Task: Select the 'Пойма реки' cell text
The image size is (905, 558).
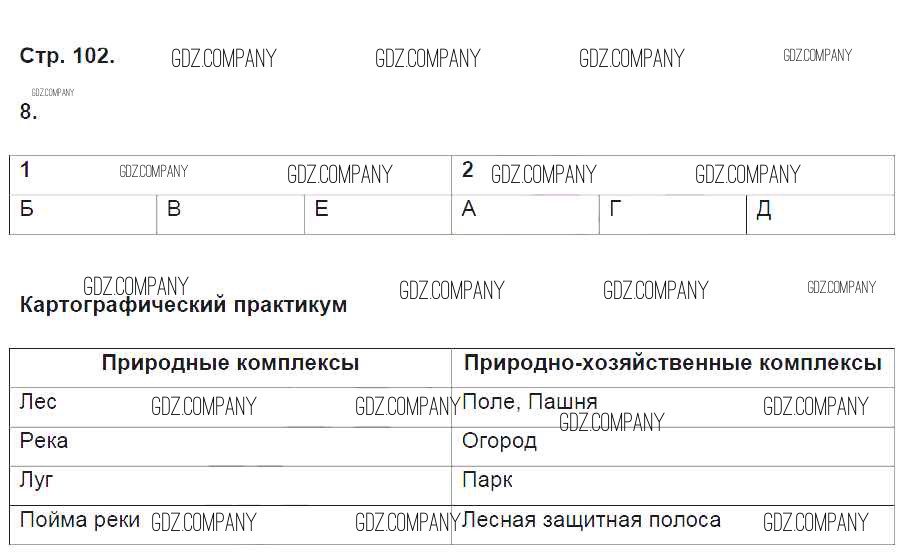Action: [80, 520]
